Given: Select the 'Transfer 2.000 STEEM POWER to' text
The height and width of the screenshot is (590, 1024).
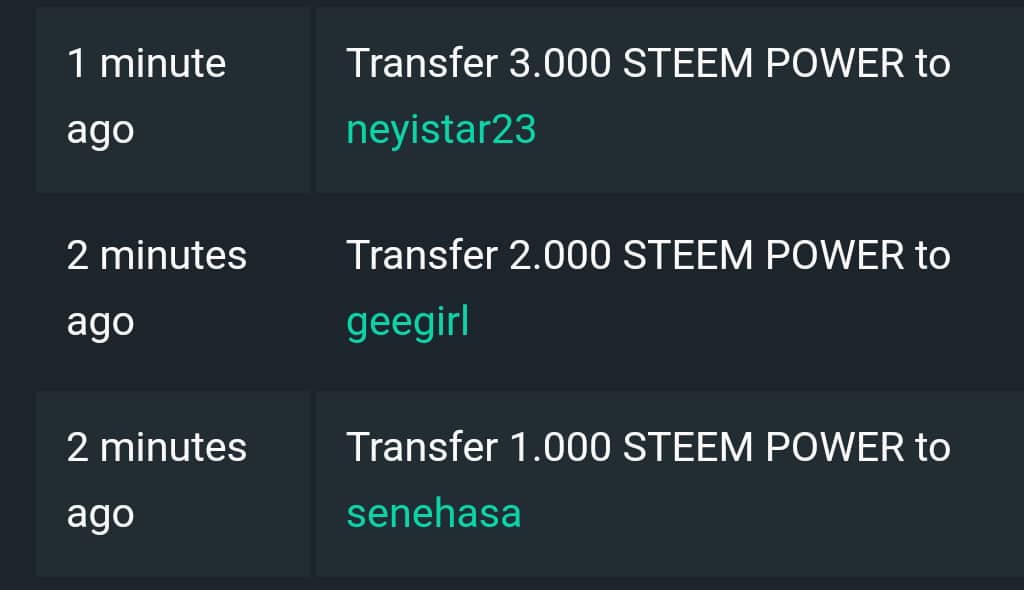Looking at the screenshot, I should tap(648, 255).
